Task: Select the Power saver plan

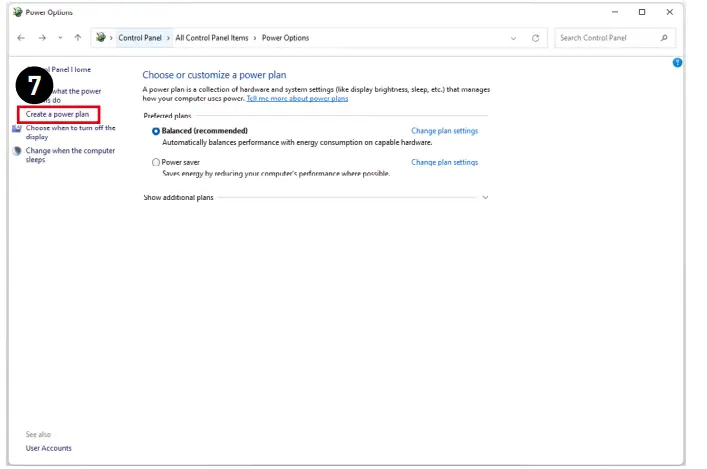Action: (156, 161)
